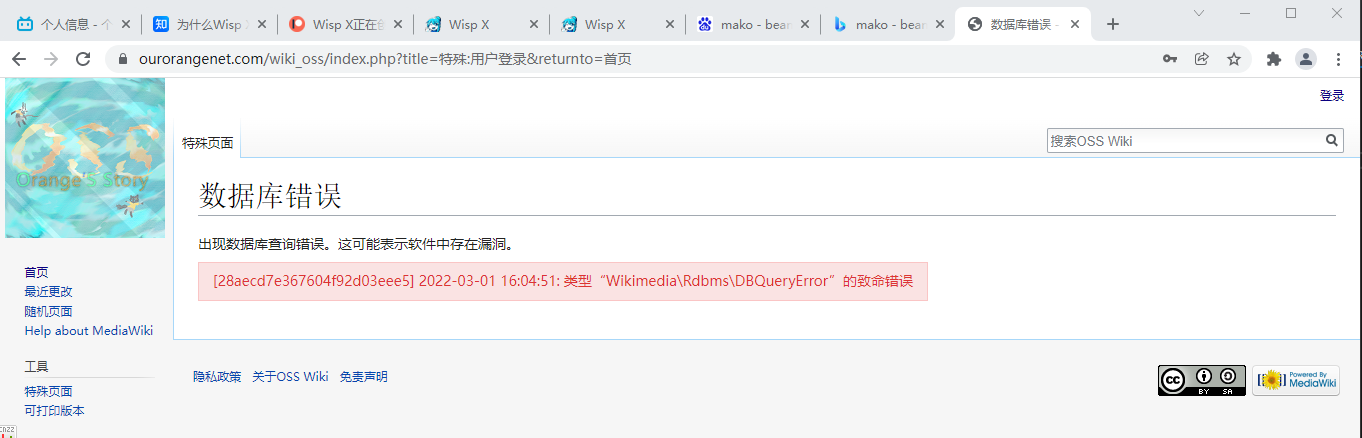Click the Creative Commons license badge
The width and height of the screenshot is (1362, 438).
1201,380
